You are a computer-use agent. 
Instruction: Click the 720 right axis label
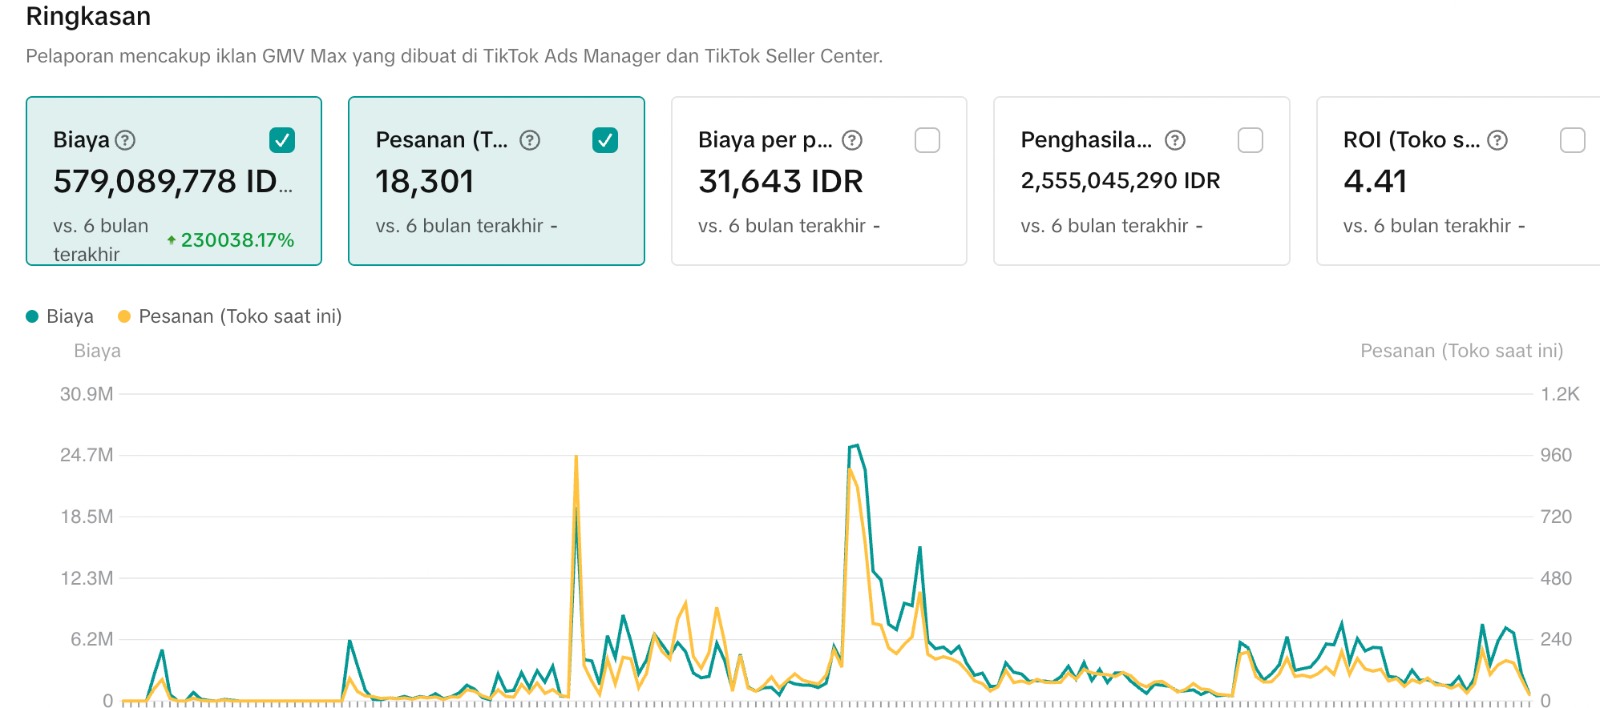tap(1556, 517)
